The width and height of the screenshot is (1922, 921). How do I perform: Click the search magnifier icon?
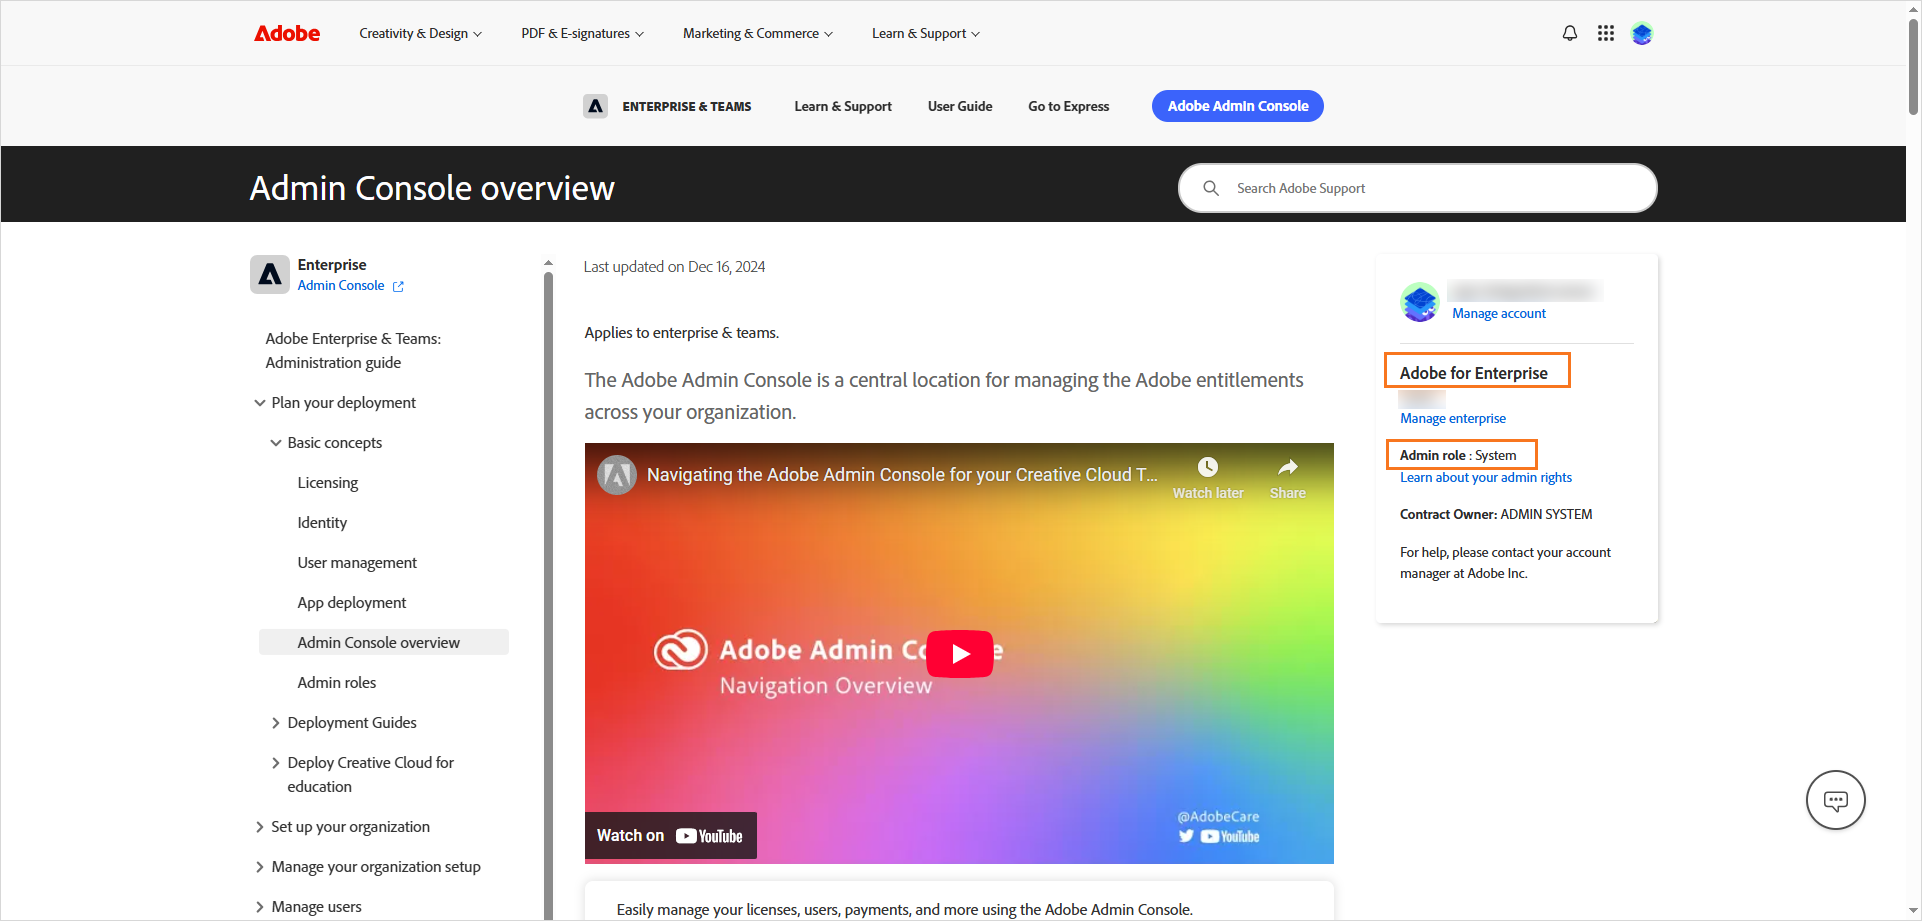click(1211, 188)
